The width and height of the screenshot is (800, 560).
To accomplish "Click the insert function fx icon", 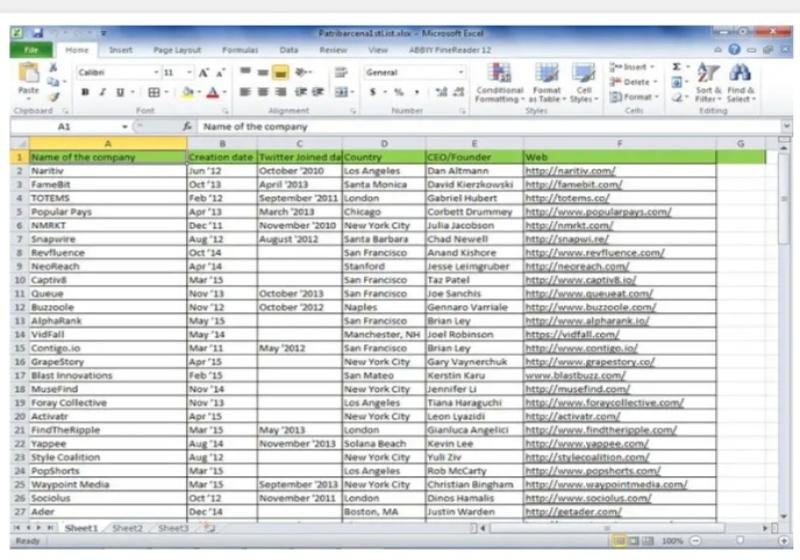I will [187, 128].
